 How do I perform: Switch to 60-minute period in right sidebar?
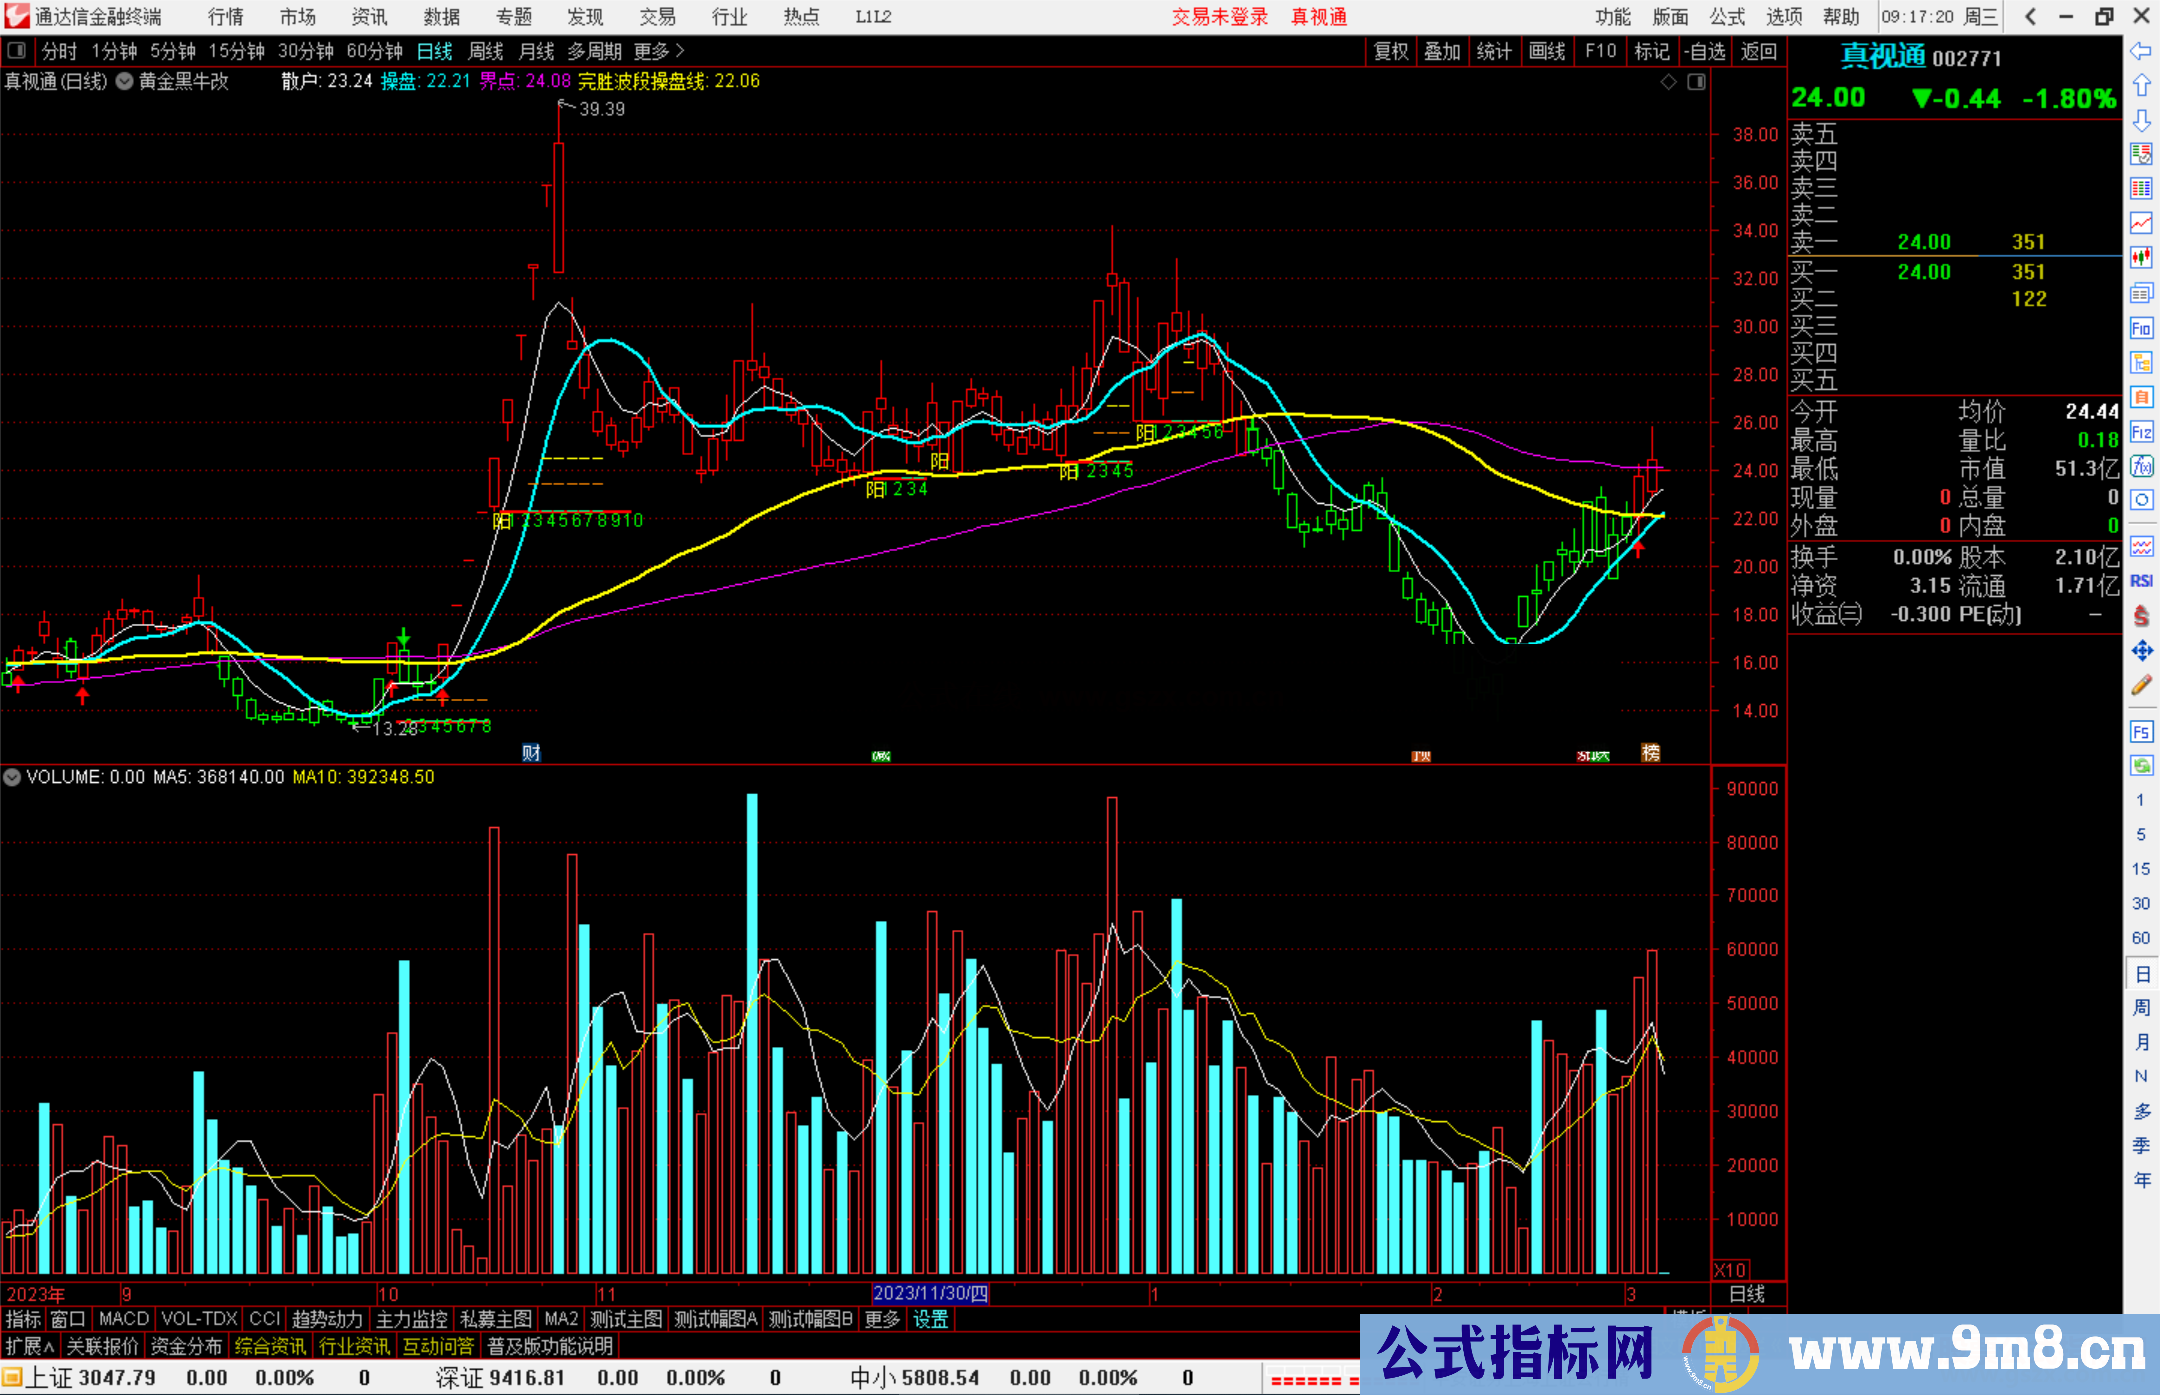coord(2140,938)
